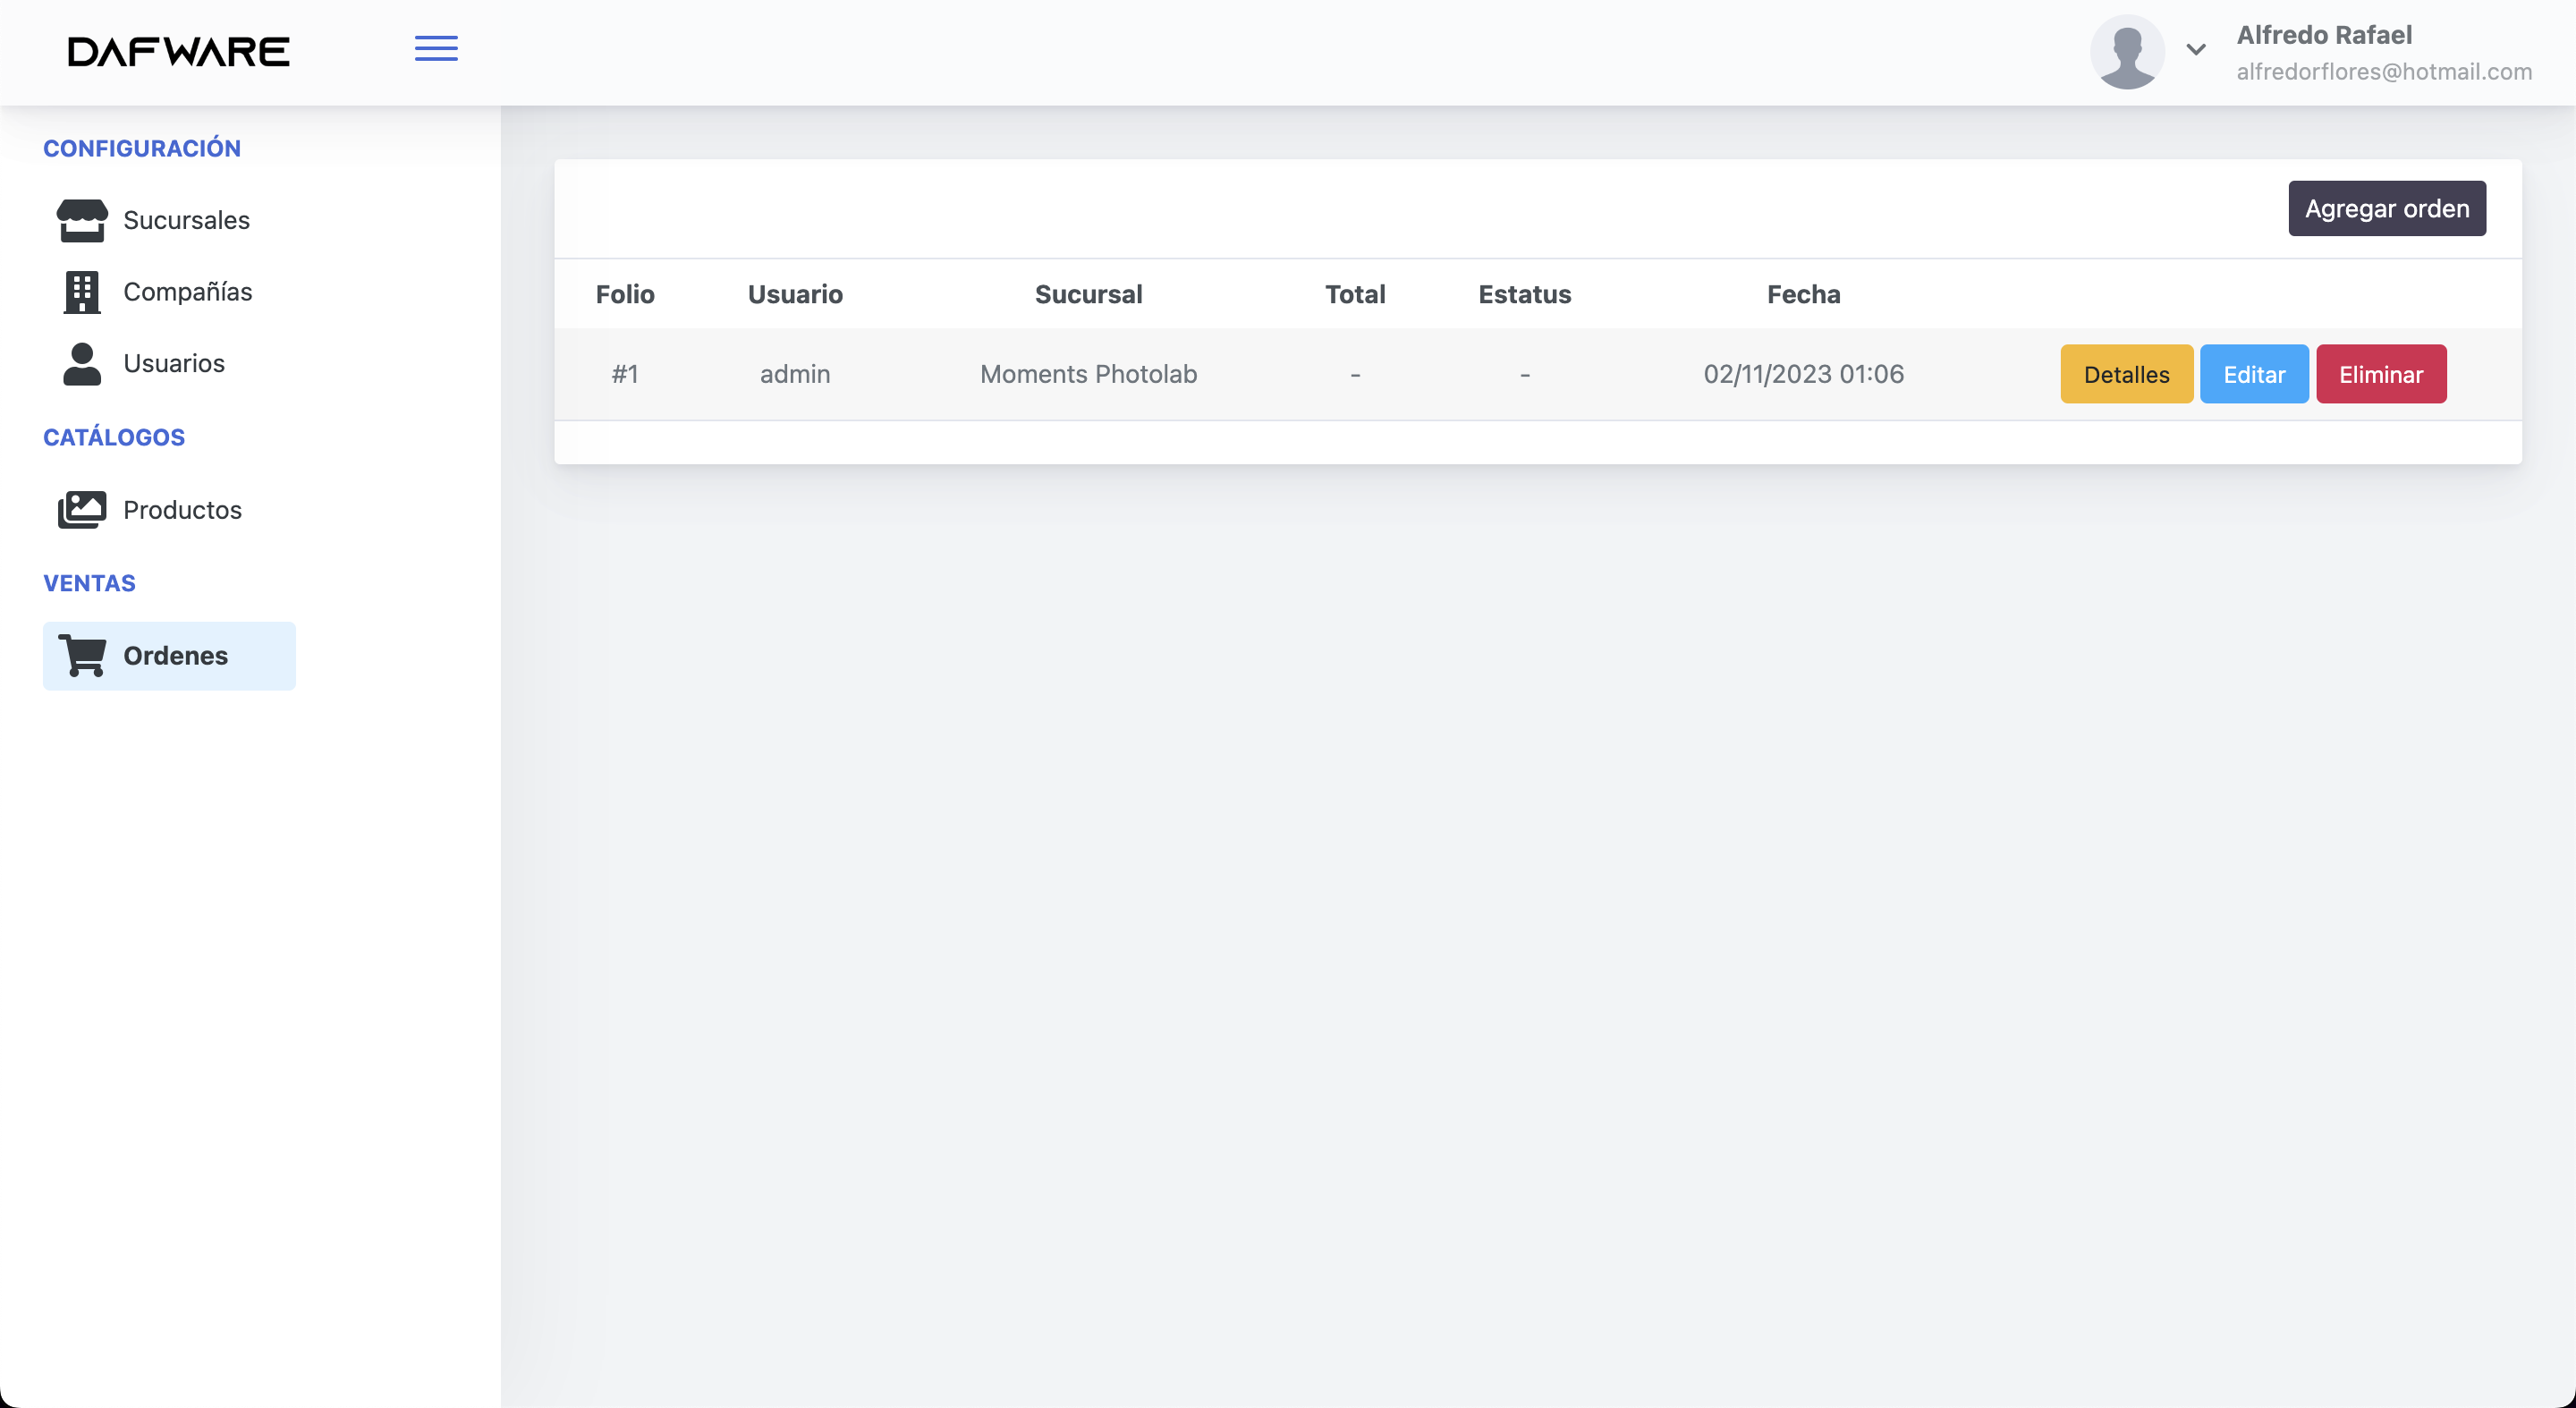Select Ordenes in sidebar
This screenshot has height=1408, width=2576.
[175, 656]
